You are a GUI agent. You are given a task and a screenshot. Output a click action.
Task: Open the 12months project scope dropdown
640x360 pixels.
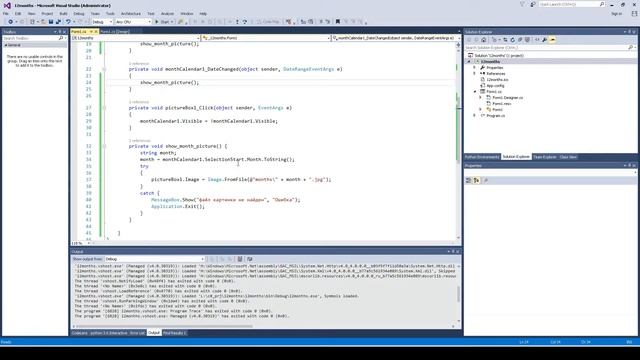136,38
